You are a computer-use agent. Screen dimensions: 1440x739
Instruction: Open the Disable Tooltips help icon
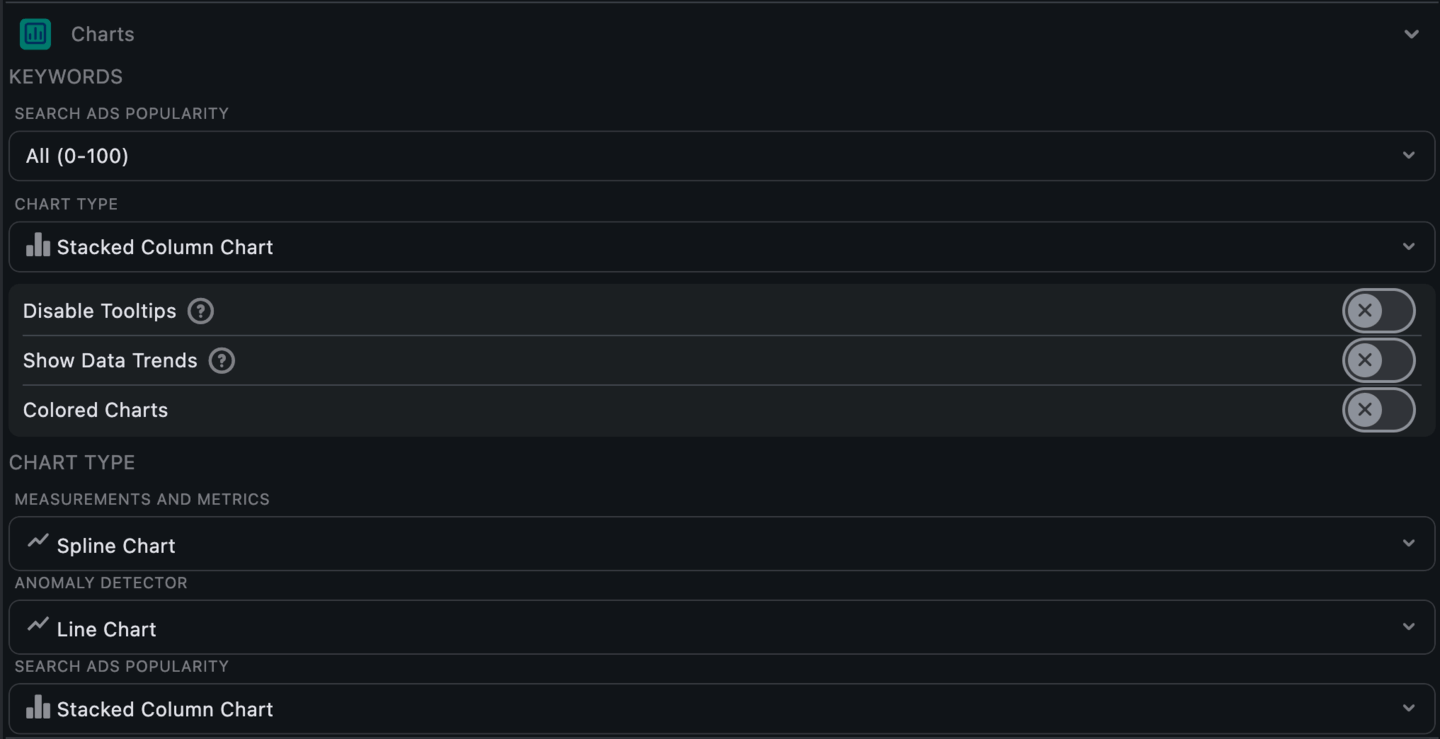(199, 311)
